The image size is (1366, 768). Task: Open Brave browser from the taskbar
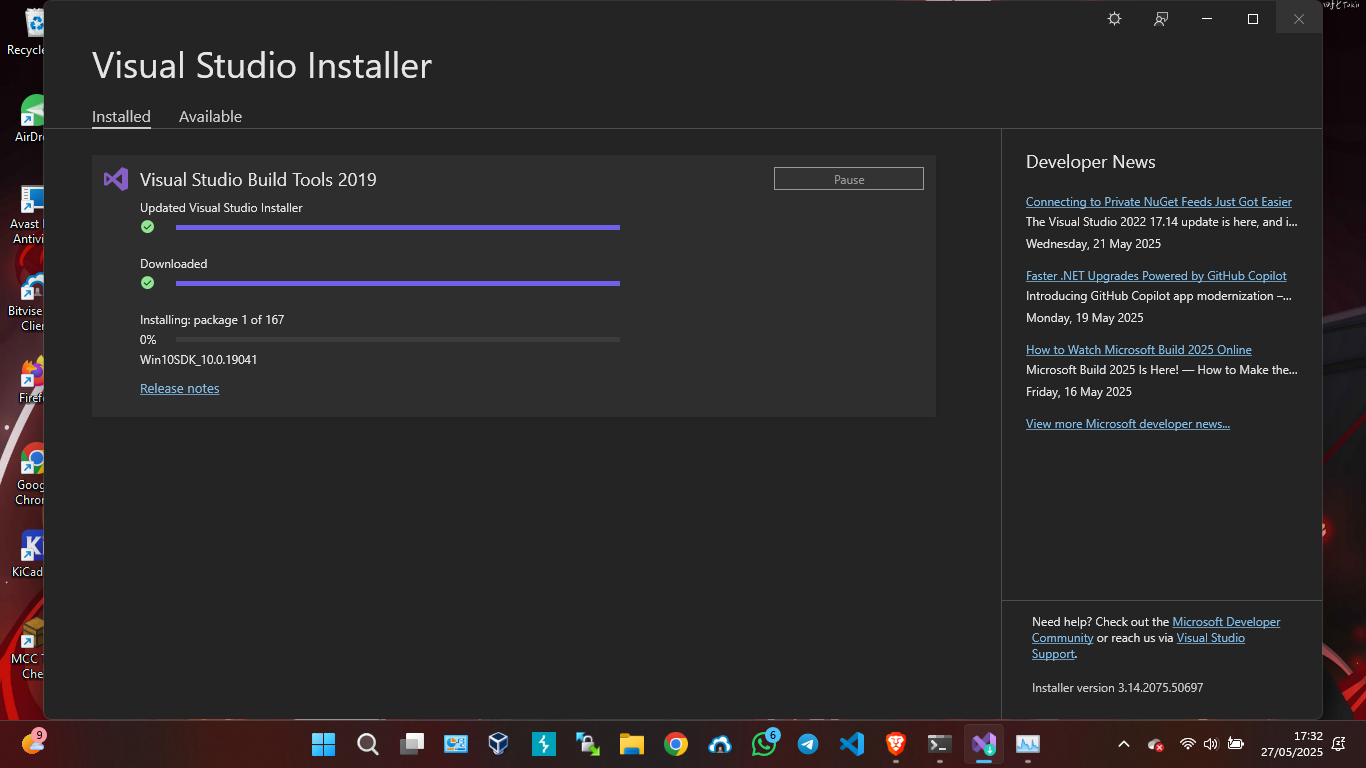click(x=896, y=744)
